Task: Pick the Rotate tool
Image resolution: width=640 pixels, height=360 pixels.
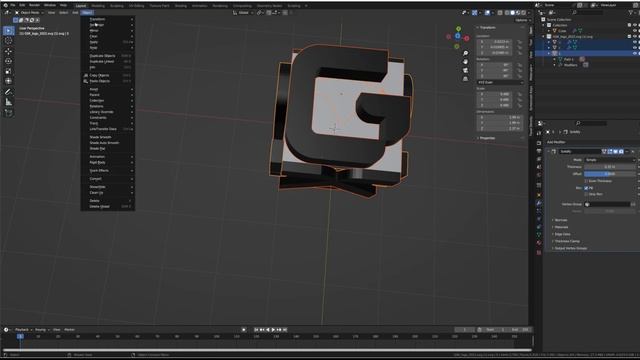Action: coord(8,61)
